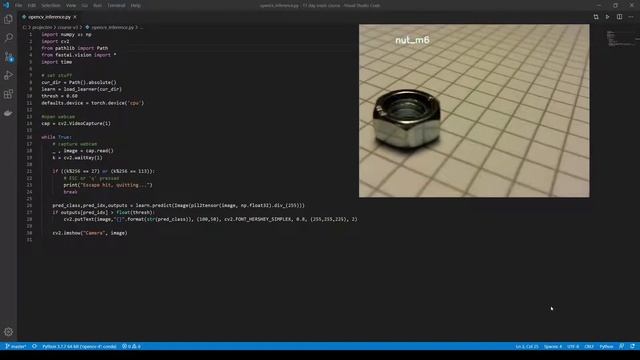640x360 pixels.
Task: Open the Run menu
Action: tap(98, 5)
